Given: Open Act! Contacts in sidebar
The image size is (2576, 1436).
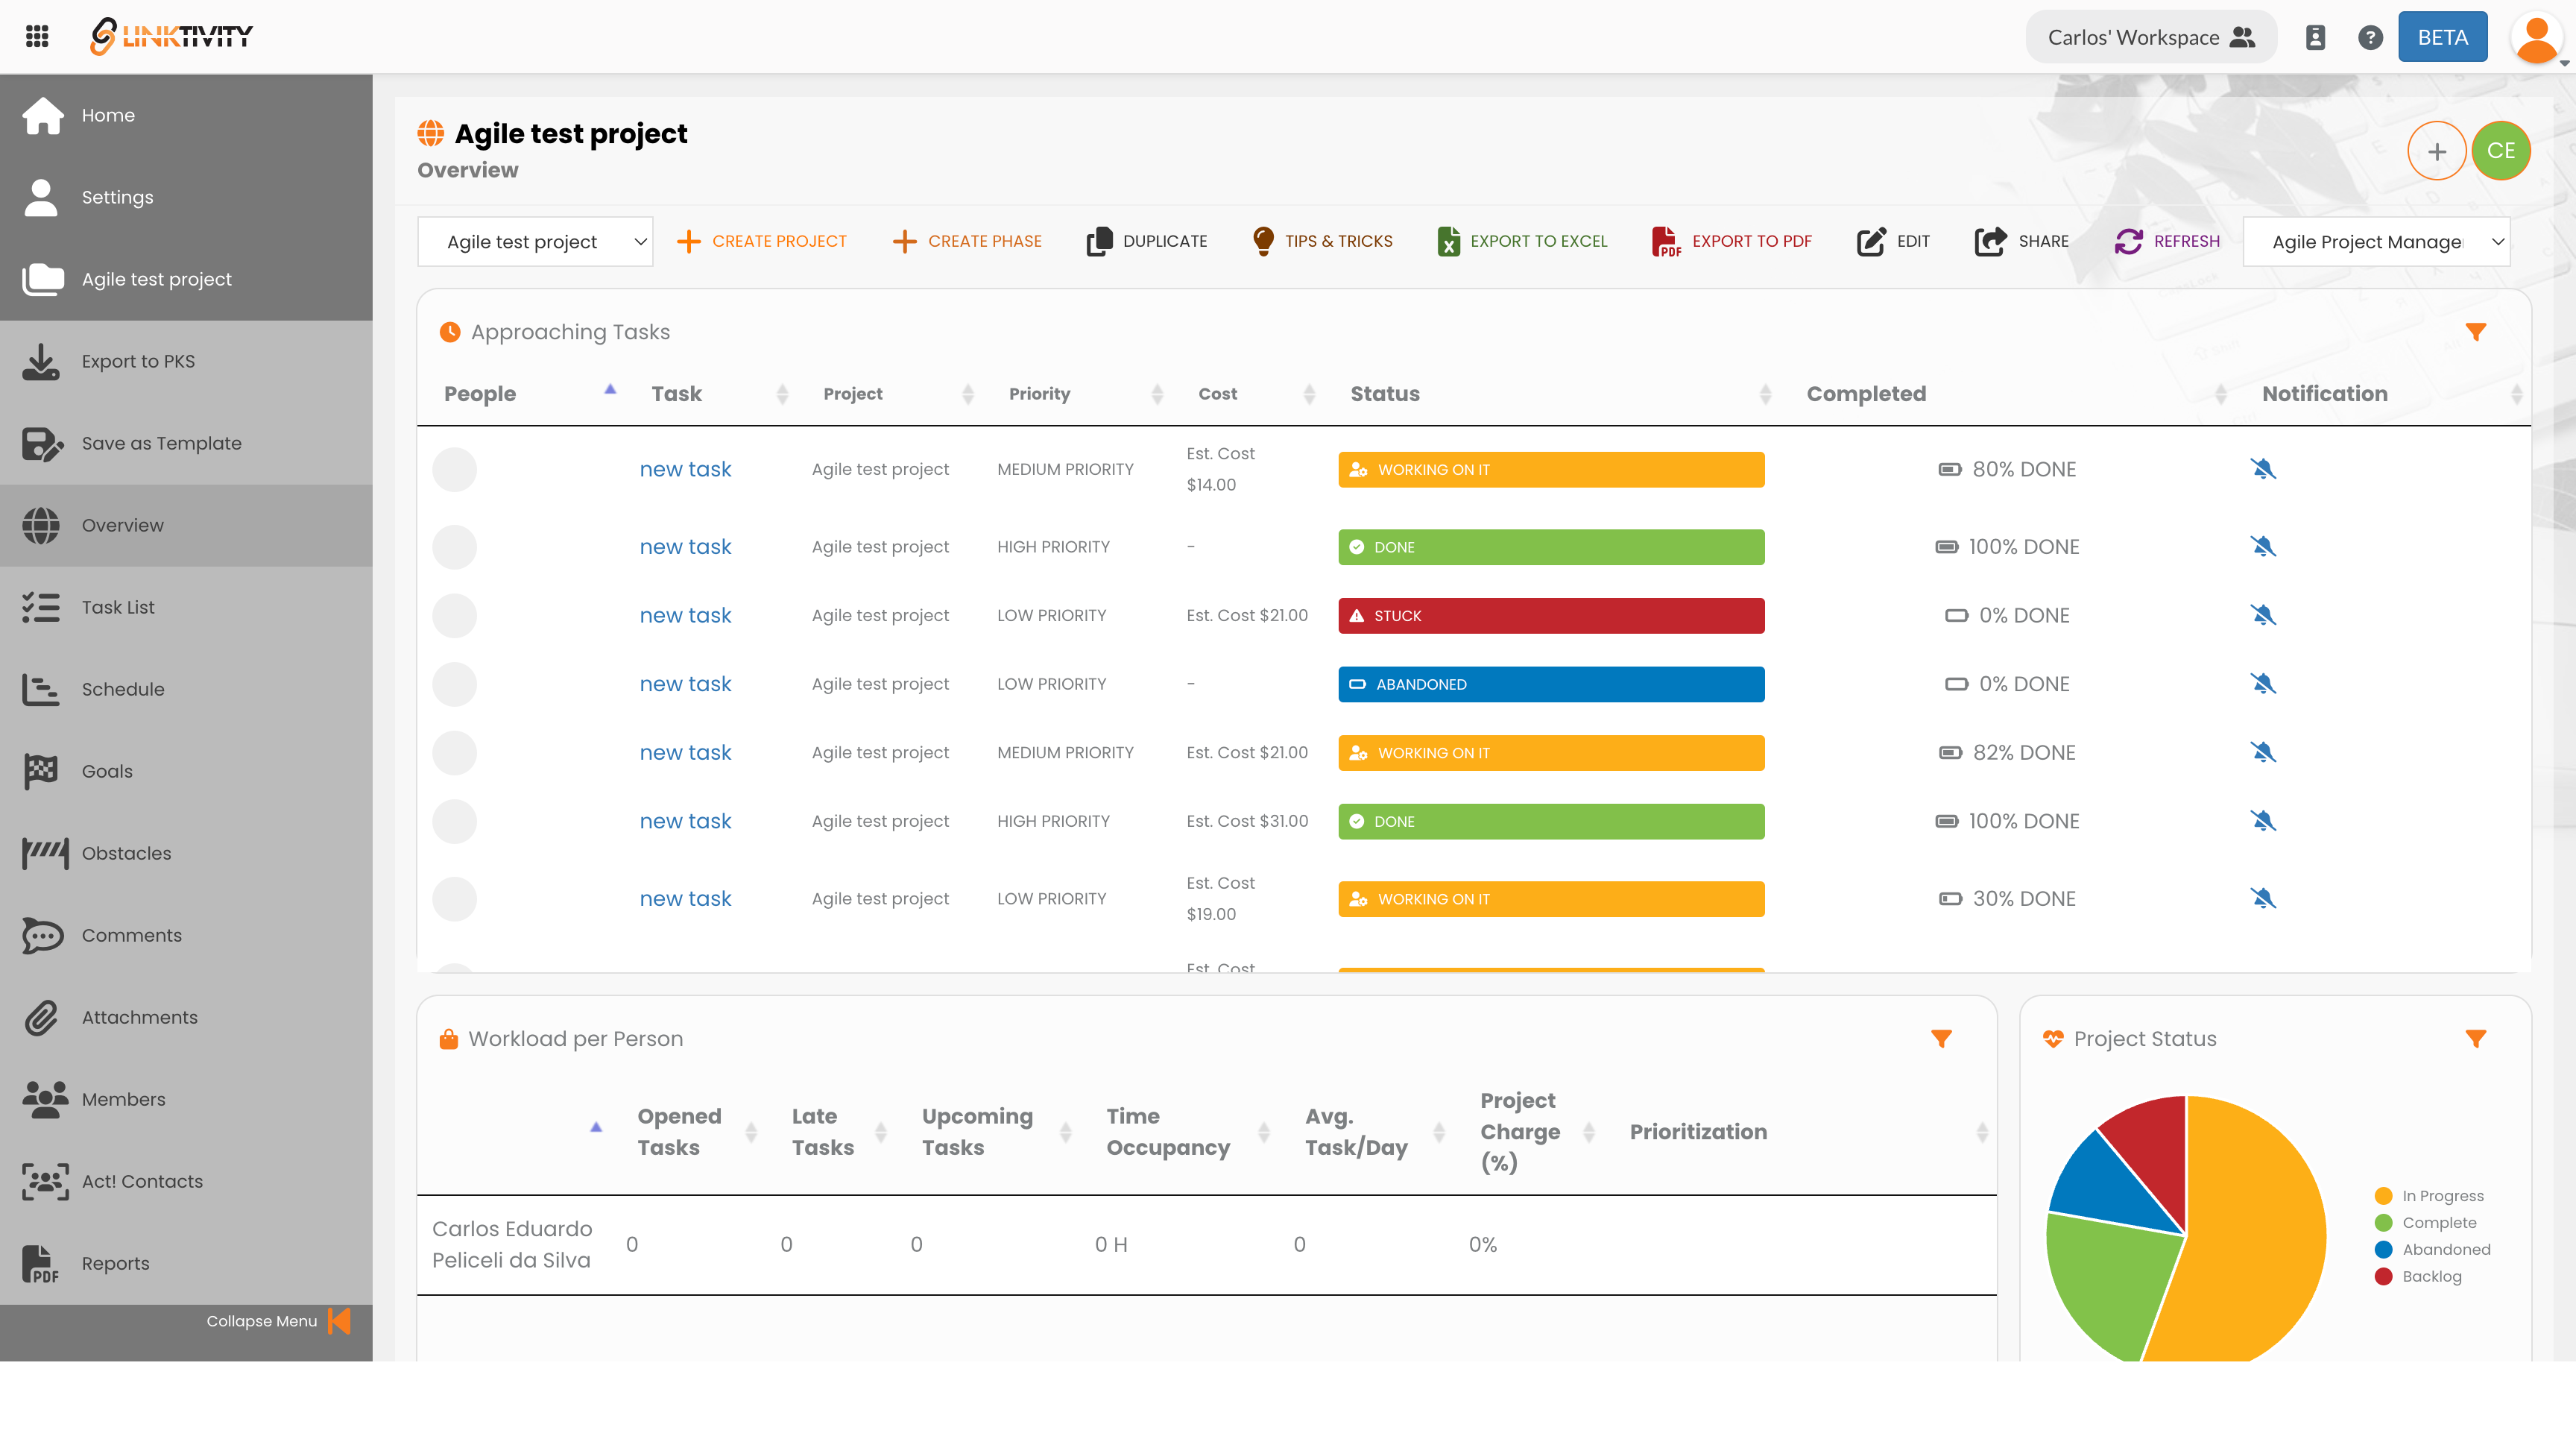Looking at the screenshot, I should [x=186, y=1181].
